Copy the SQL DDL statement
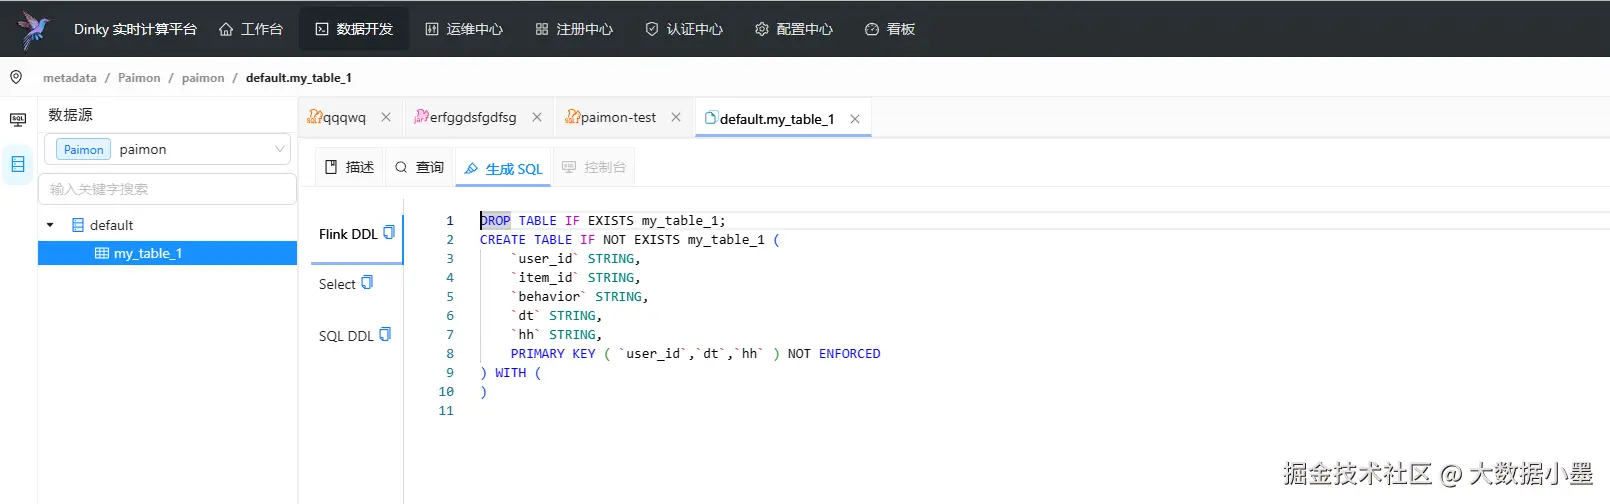Screen dimensions: 1610x504 (x=385, y=334)
